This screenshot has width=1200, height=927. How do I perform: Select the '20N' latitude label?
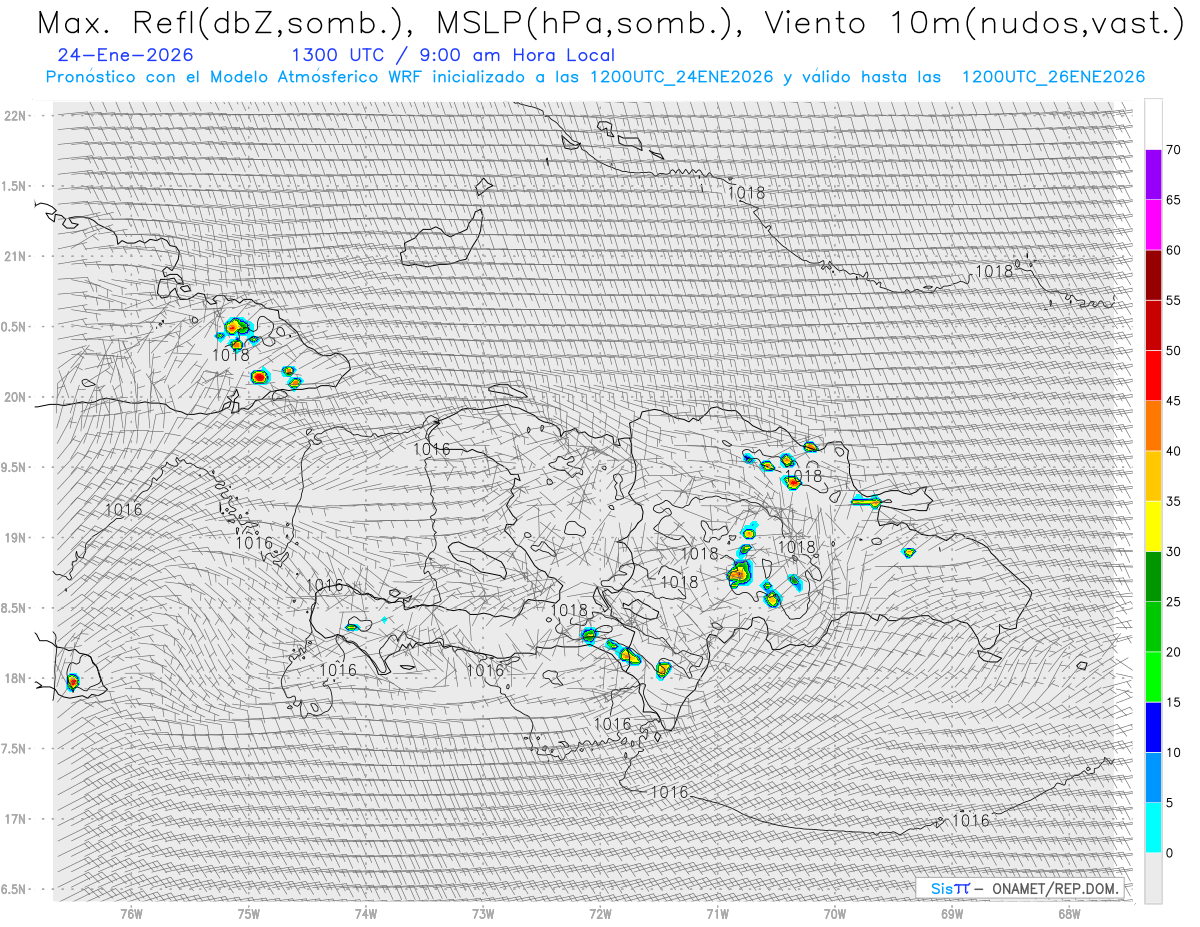click(x=17, y=397)
